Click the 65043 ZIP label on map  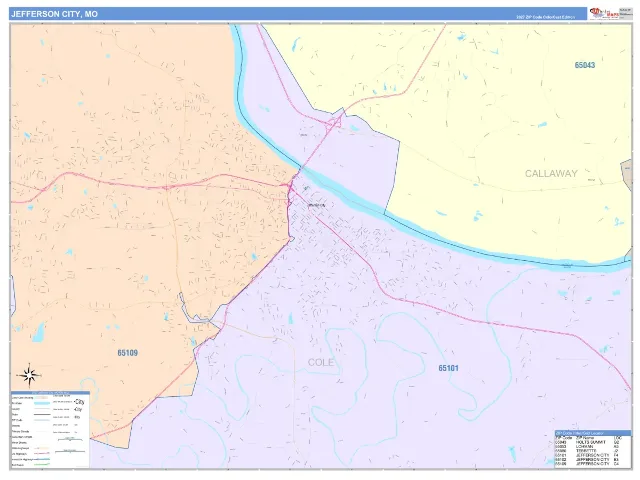(584, 65)
